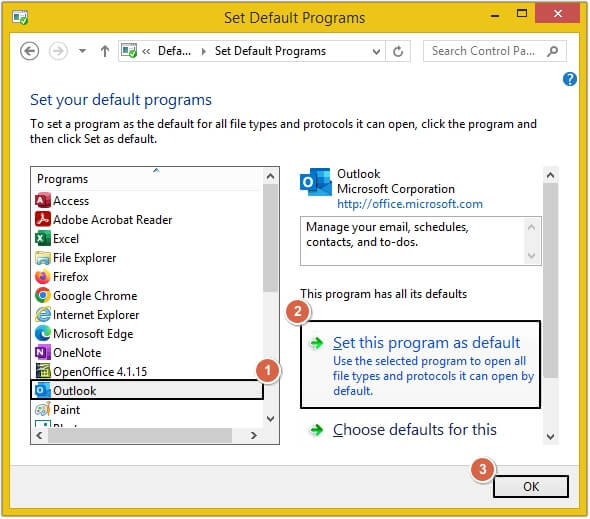Click the Forward navigation arrow

(58, 51)
